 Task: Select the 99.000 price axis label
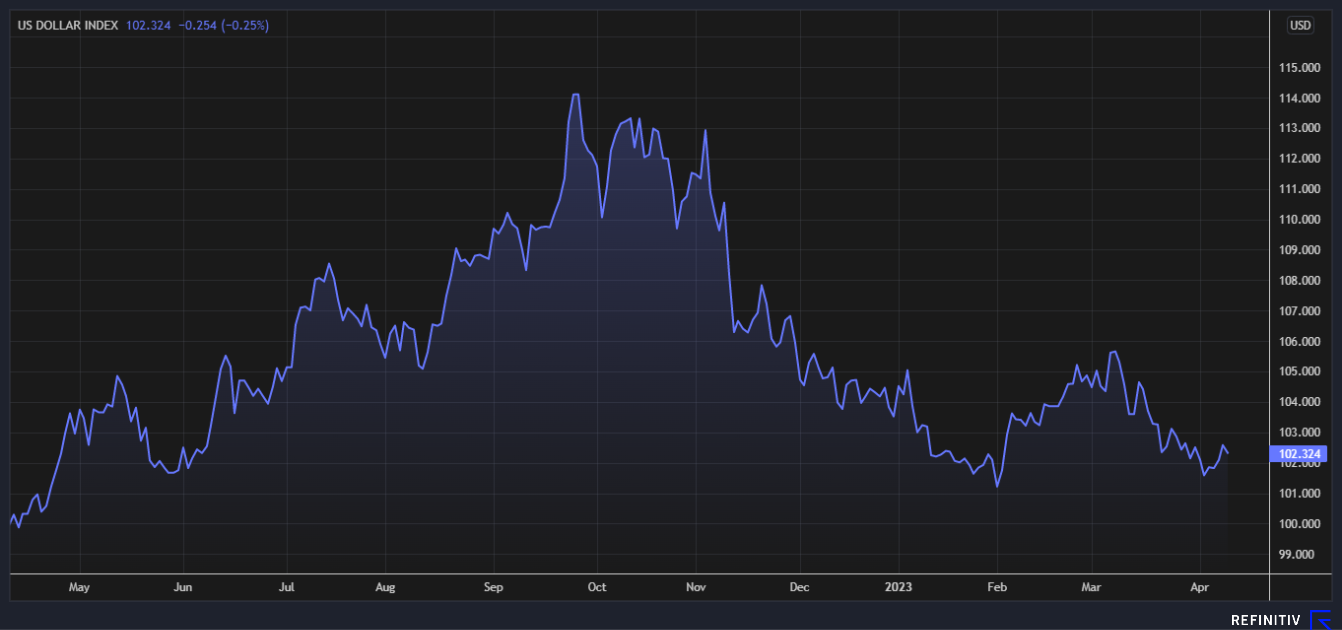pos(1298,555)
